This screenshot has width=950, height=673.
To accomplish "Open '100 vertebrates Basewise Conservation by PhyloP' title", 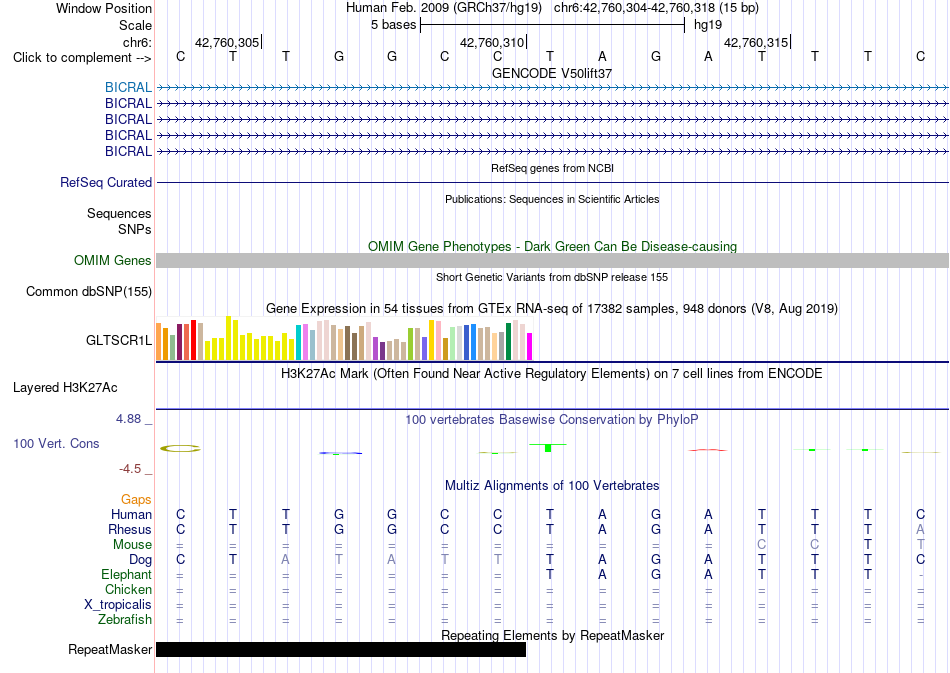I will click(x=552, y=420).
